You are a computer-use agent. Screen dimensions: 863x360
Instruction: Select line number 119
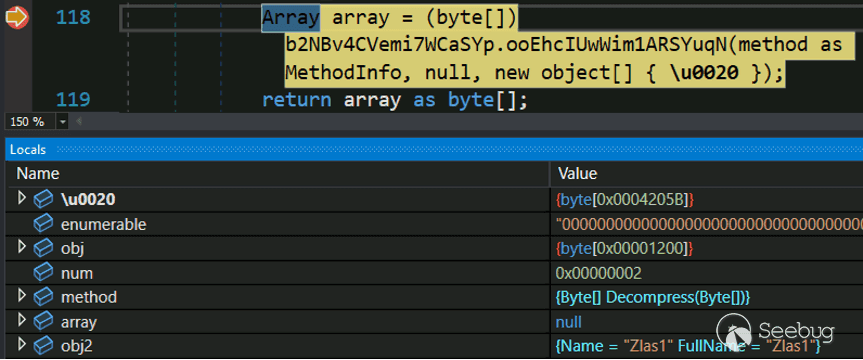coord(73,100)
